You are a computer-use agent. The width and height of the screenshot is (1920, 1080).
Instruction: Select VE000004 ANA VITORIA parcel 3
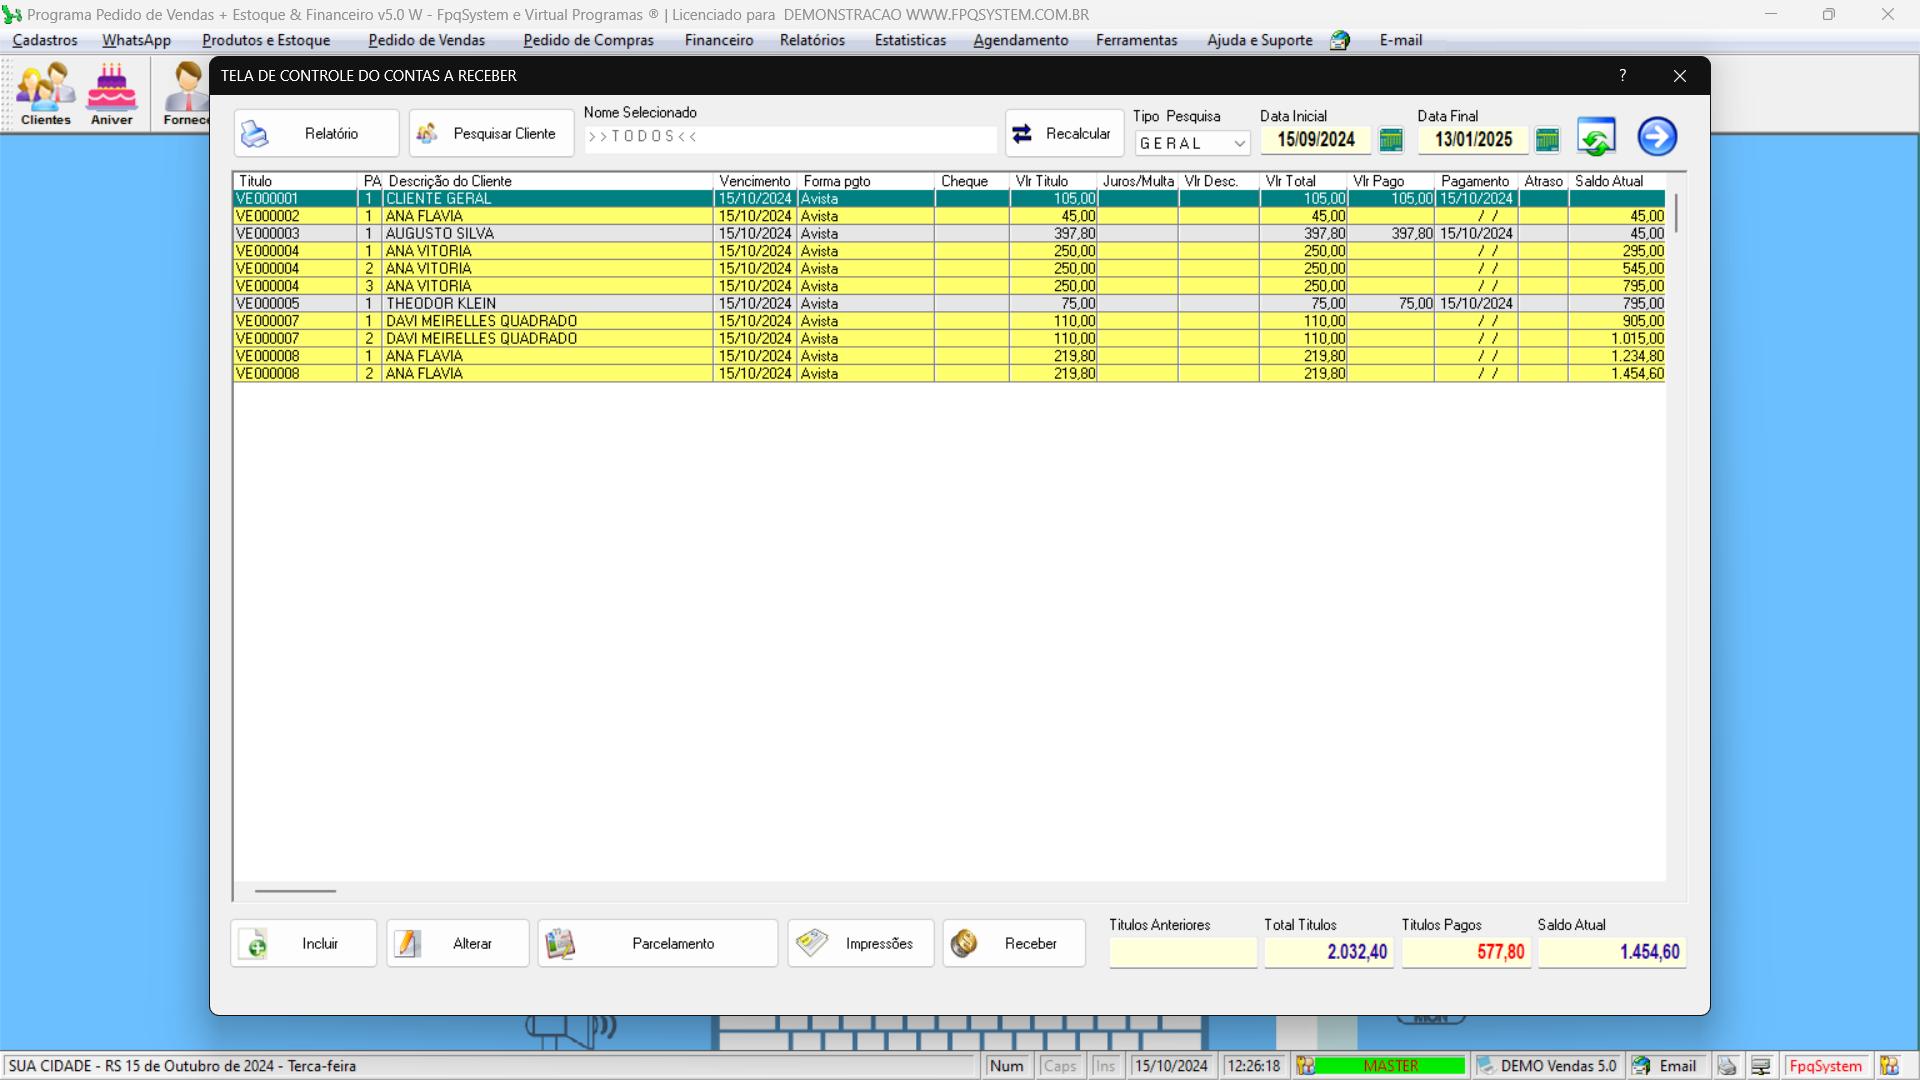pos(949,286)
